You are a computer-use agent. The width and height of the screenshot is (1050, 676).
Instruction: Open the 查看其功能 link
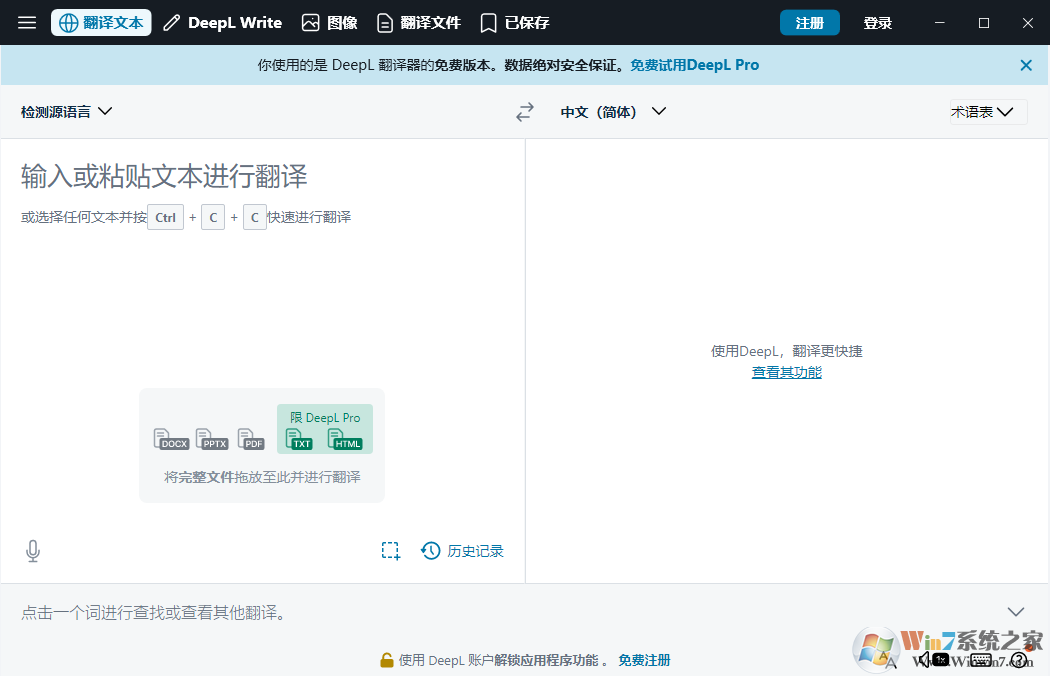(786, 371)
